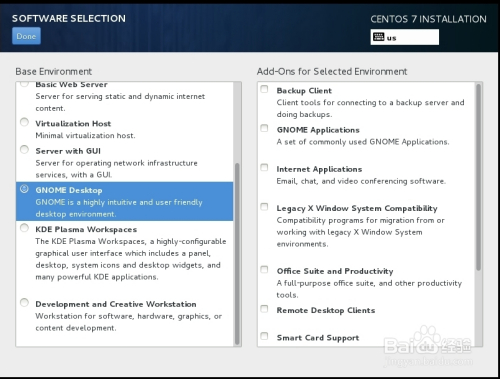Choose Development and Creative Workstation radio button
This screenshot has height=379, width=500.
pyautogui.click(x=24, y=302)
